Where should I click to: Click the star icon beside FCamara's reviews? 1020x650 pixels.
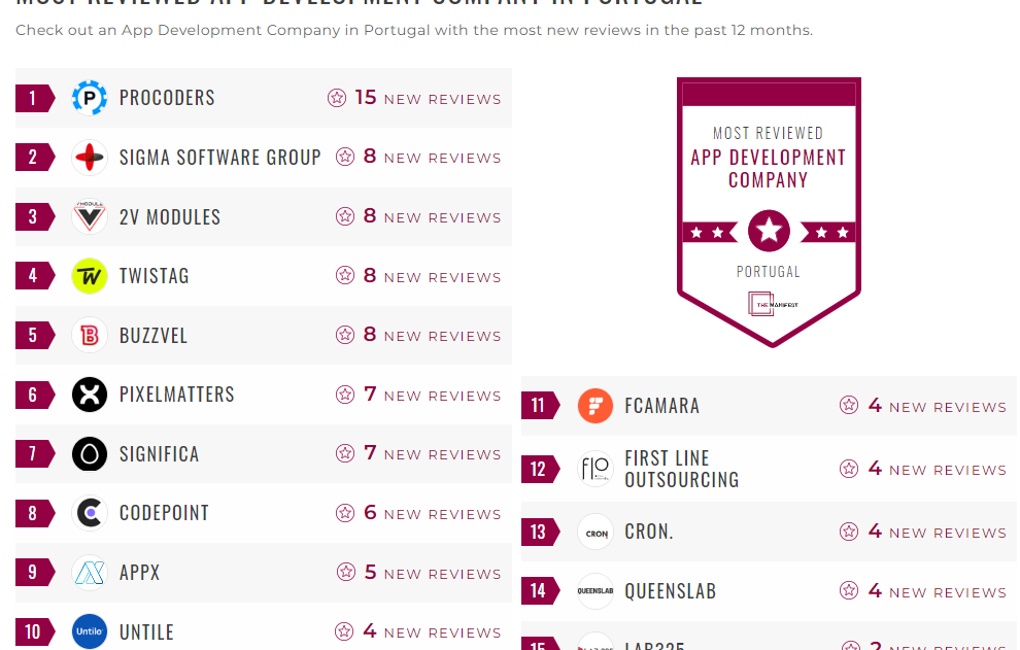pos(849,405)
